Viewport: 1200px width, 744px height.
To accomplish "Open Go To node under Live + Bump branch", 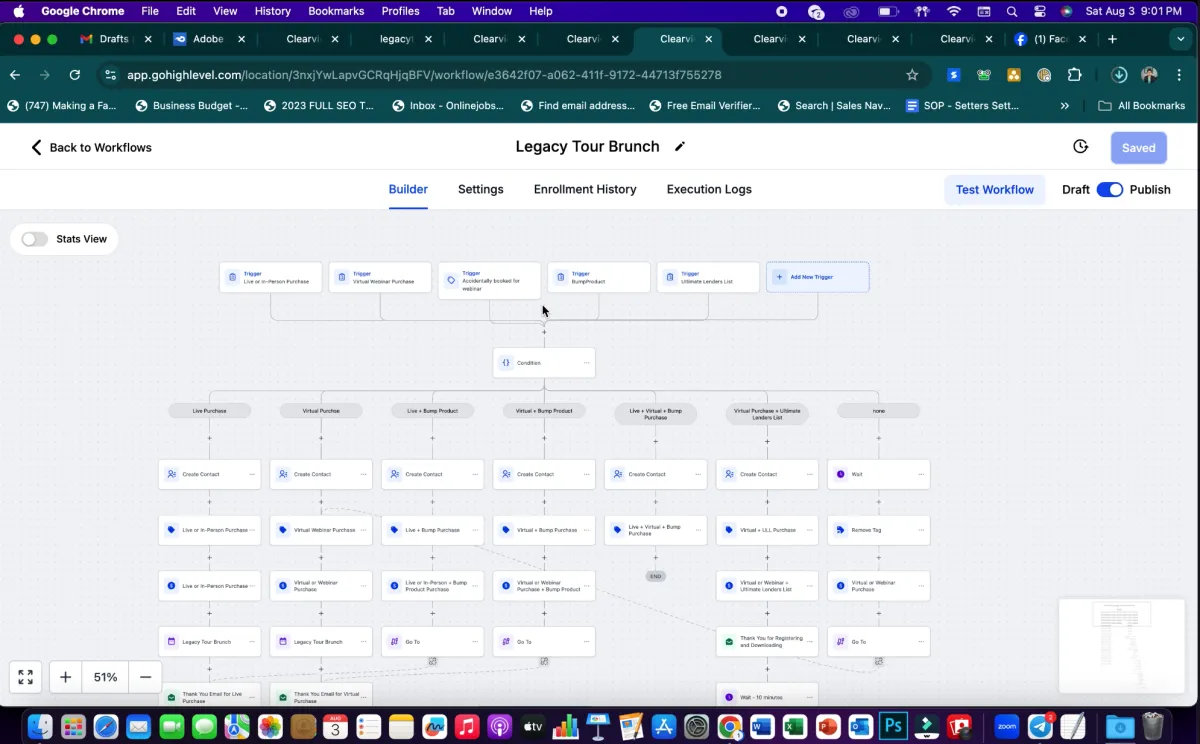I will coord(433,641).
